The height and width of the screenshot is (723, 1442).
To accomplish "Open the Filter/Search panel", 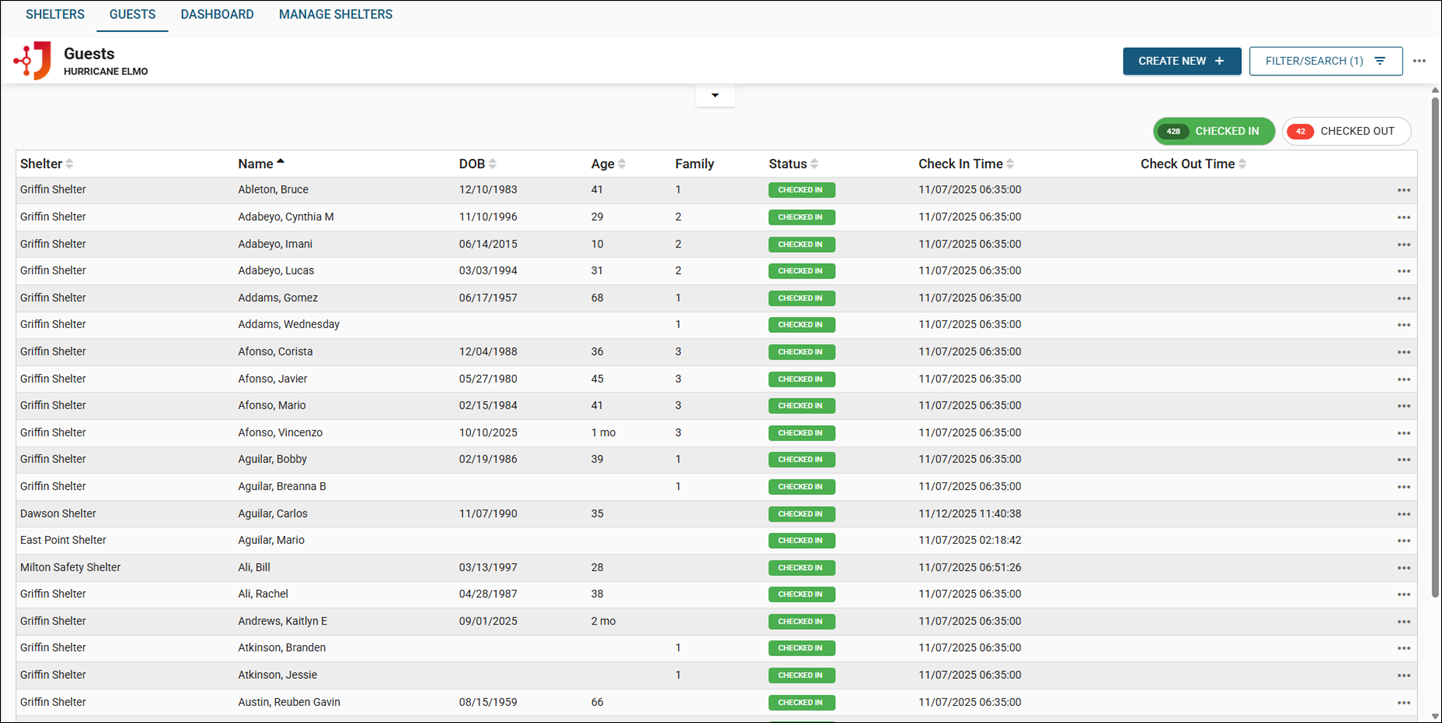I will tap(1325, 61).
